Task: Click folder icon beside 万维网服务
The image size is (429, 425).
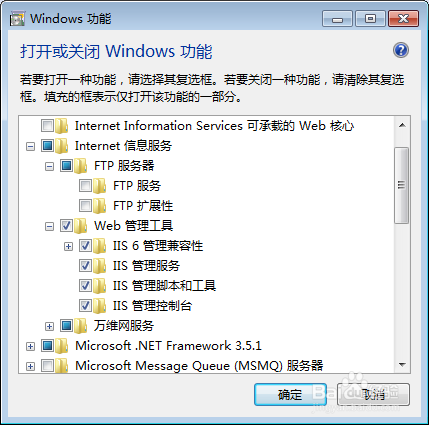Action: [80, 326]
